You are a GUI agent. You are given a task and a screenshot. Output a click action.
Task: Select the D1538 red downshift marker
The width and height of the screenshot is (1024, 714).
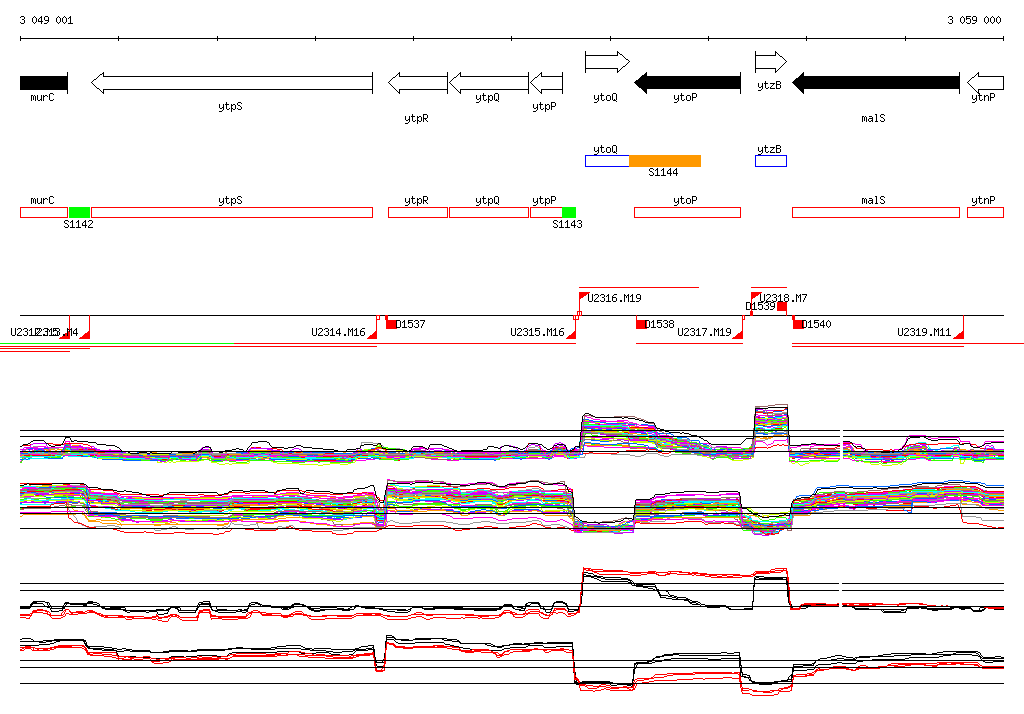click(641, 324)
